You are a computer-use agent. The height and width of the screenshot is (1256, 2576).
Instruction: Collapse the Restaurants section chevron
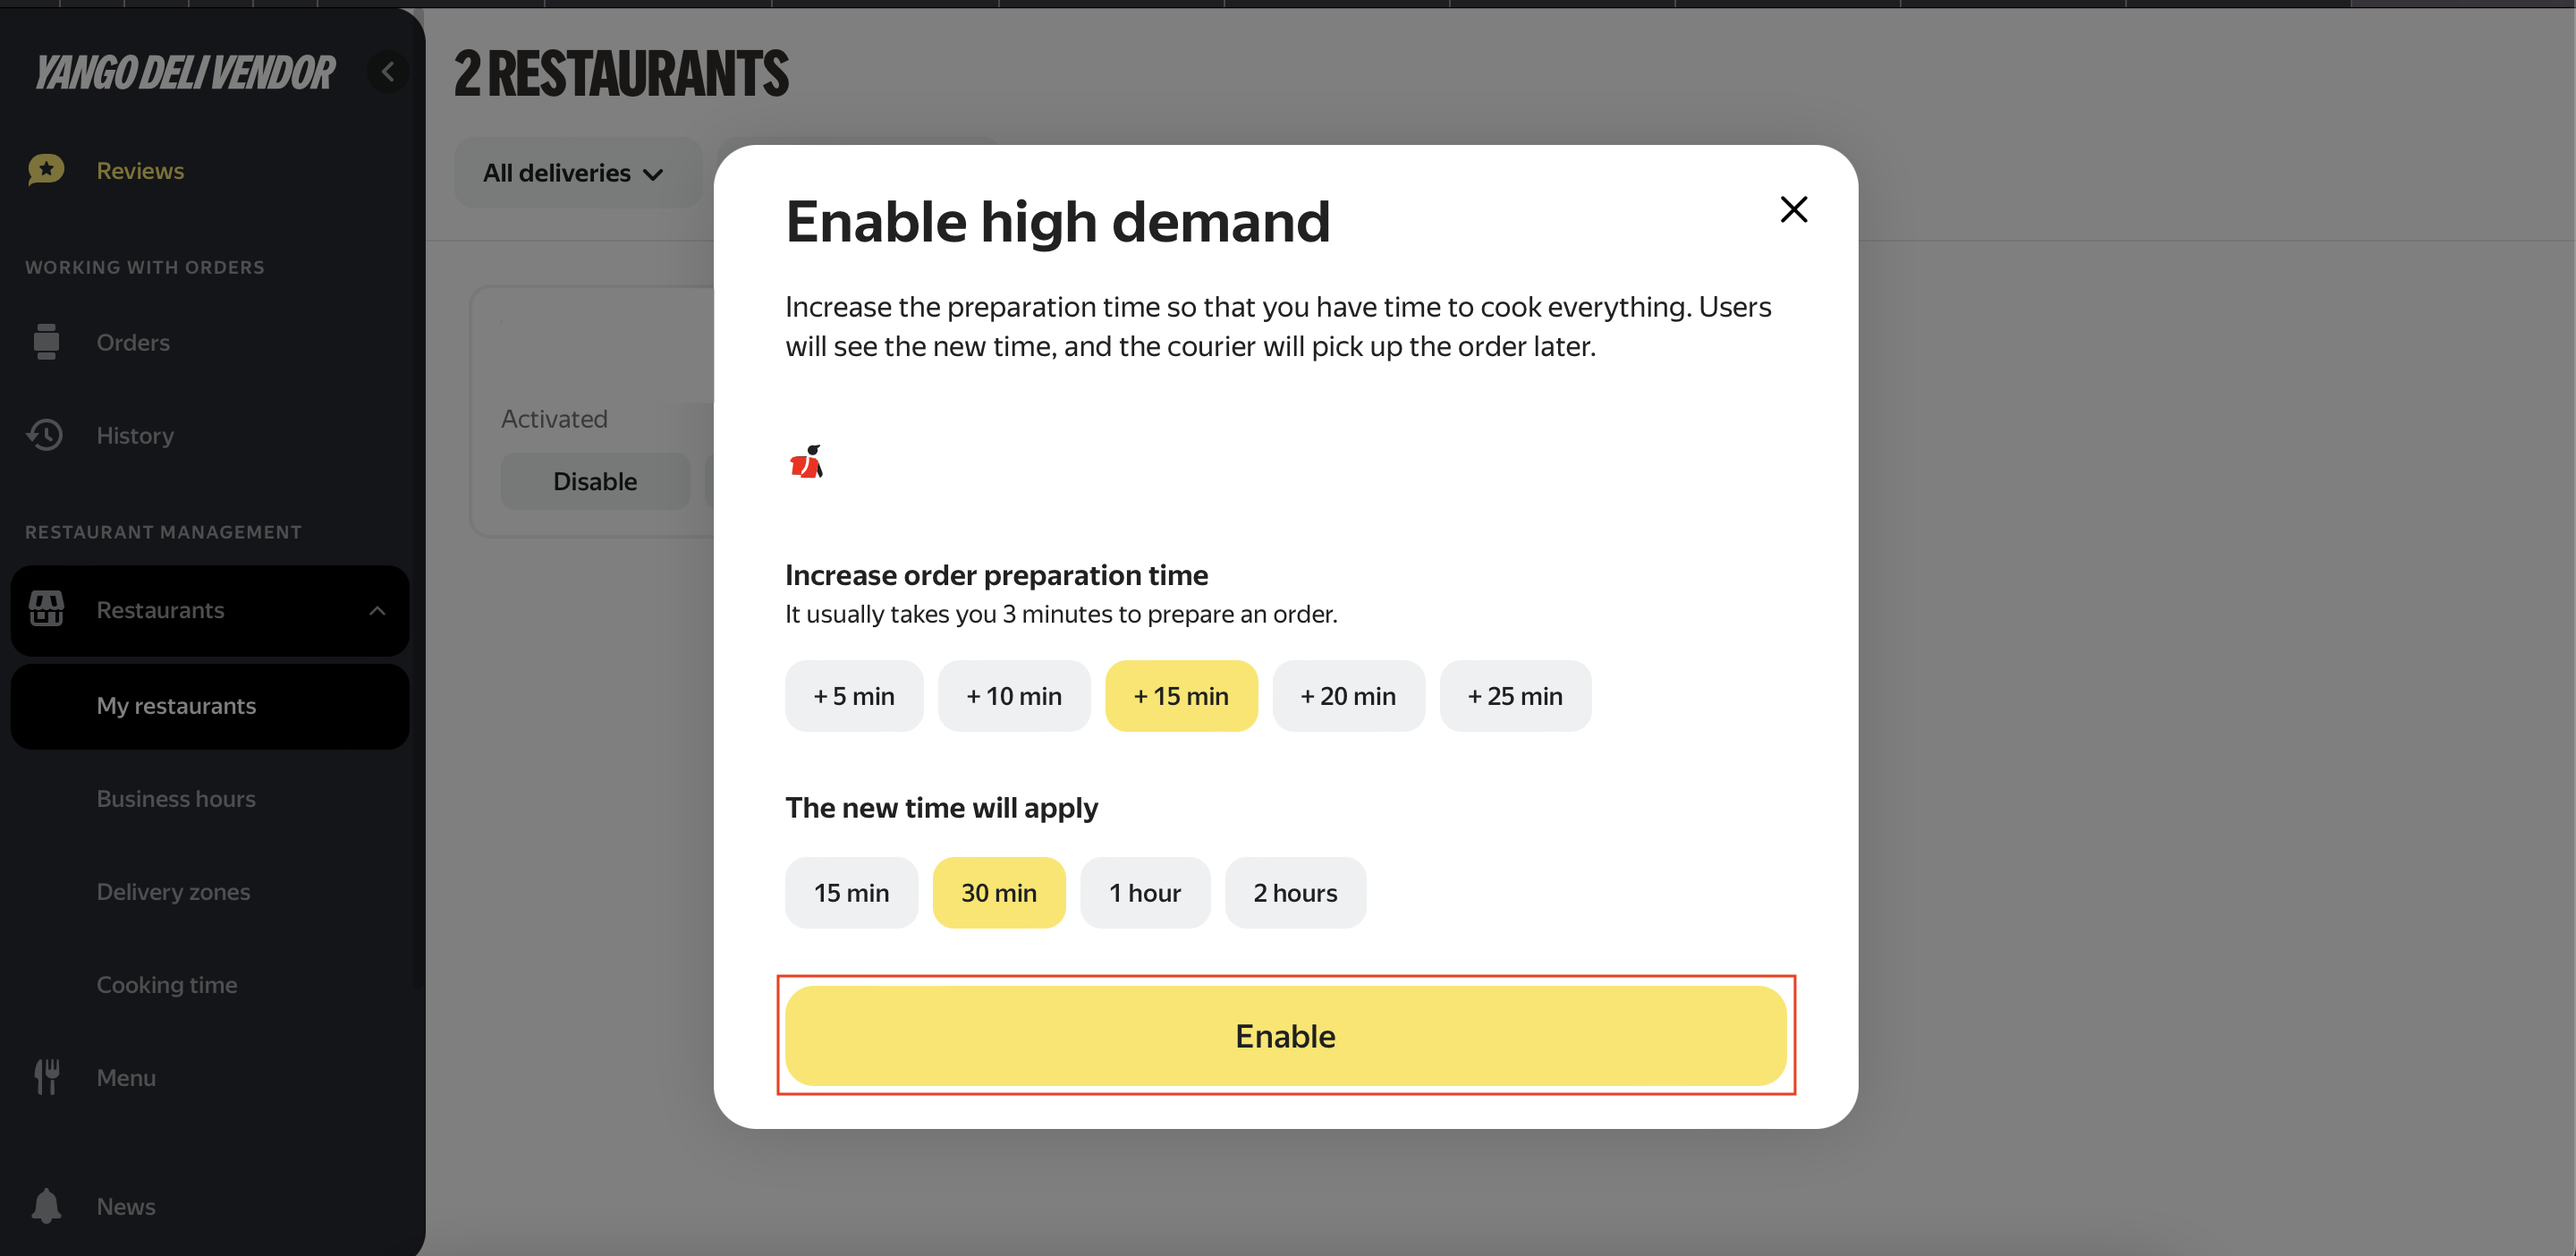click(x=377, y=610)
